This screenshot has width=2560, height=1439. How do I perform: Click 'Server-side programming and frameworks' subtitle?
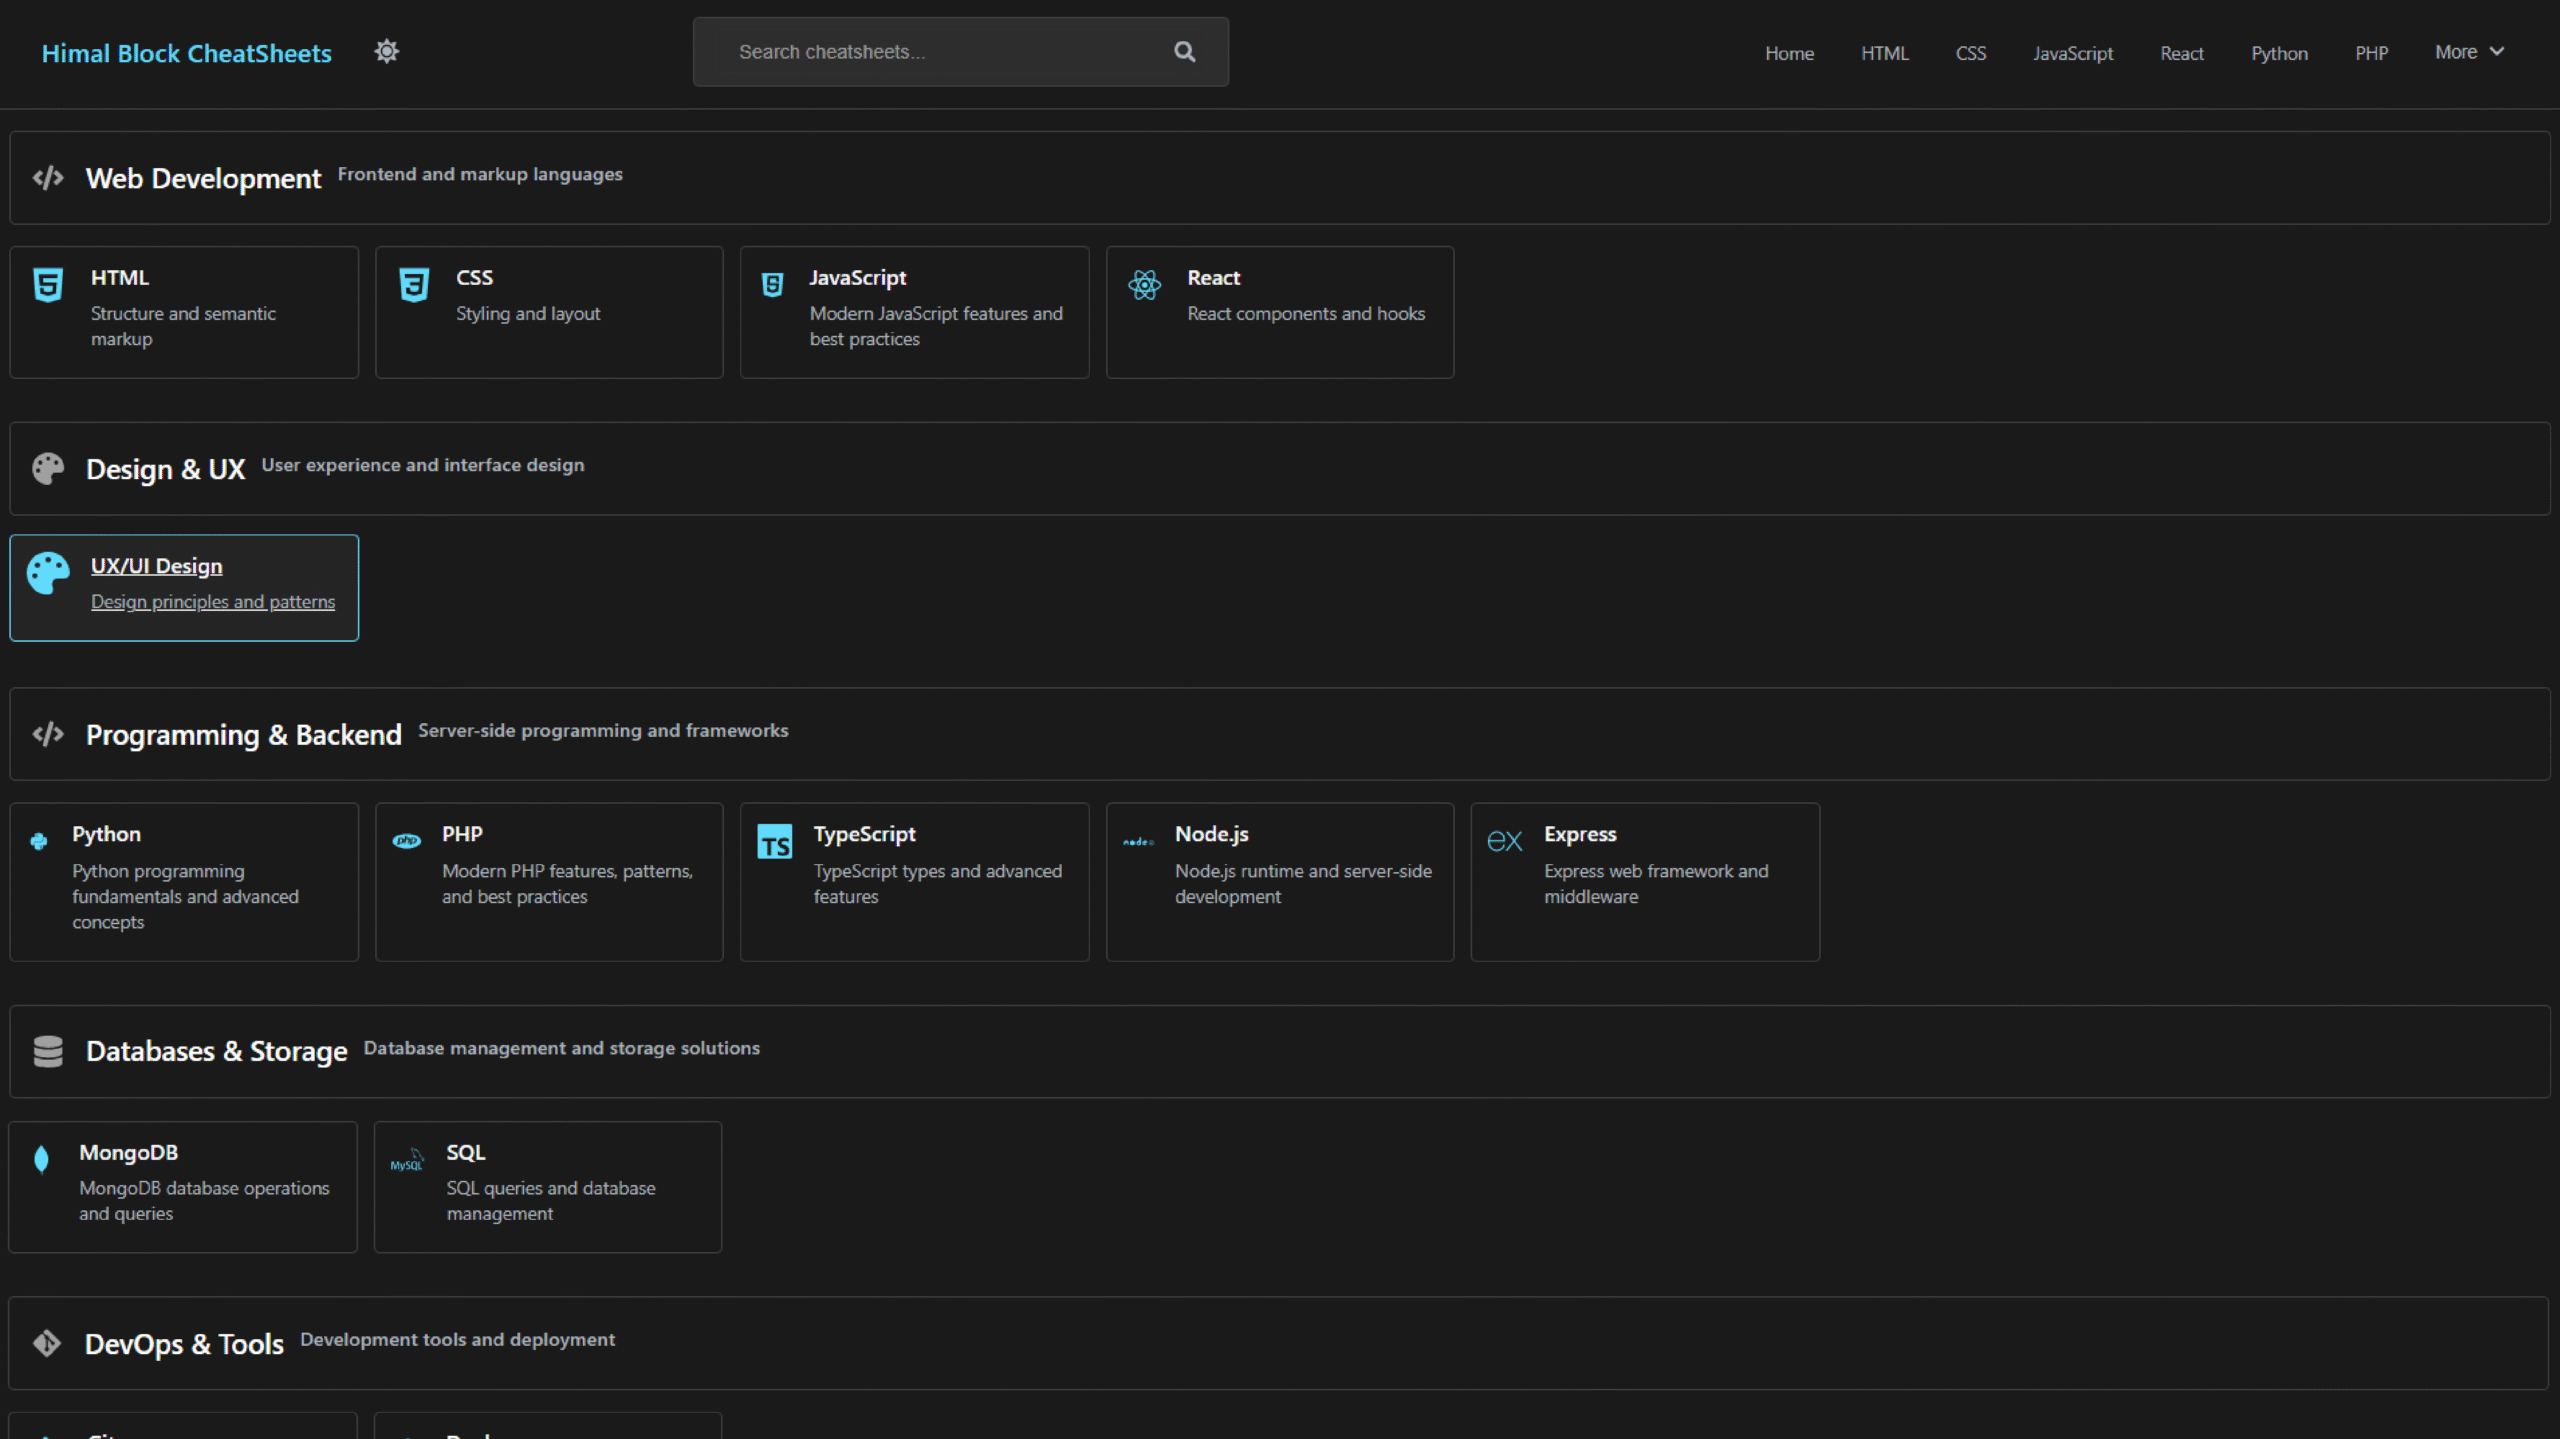coord(603,731)
